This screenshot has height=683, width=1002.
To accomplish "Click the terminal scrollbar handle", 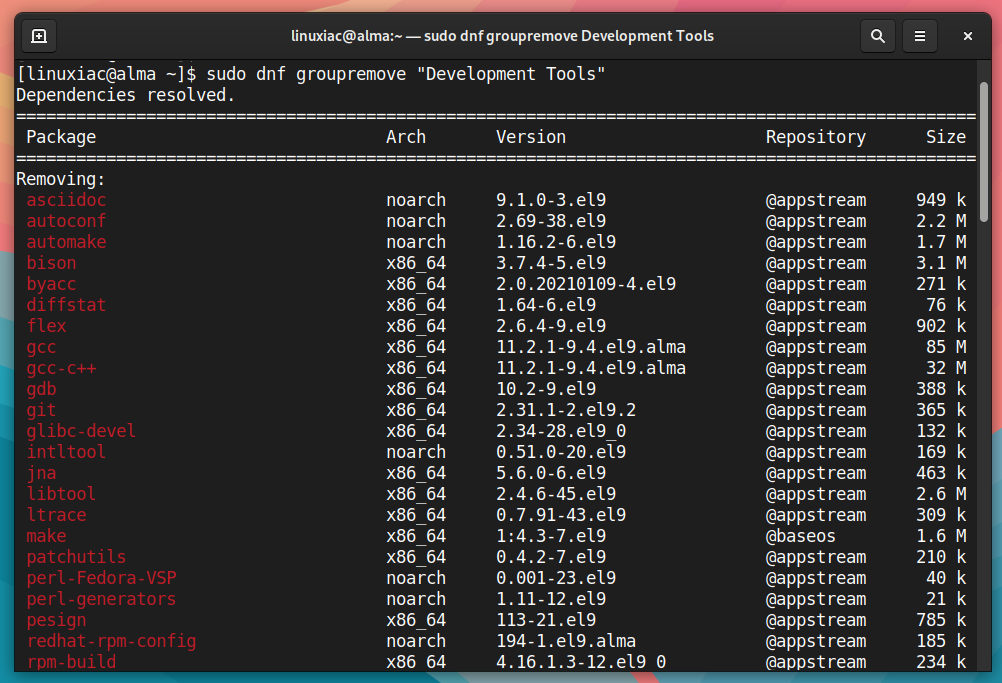I will click(x=983, y=152).
